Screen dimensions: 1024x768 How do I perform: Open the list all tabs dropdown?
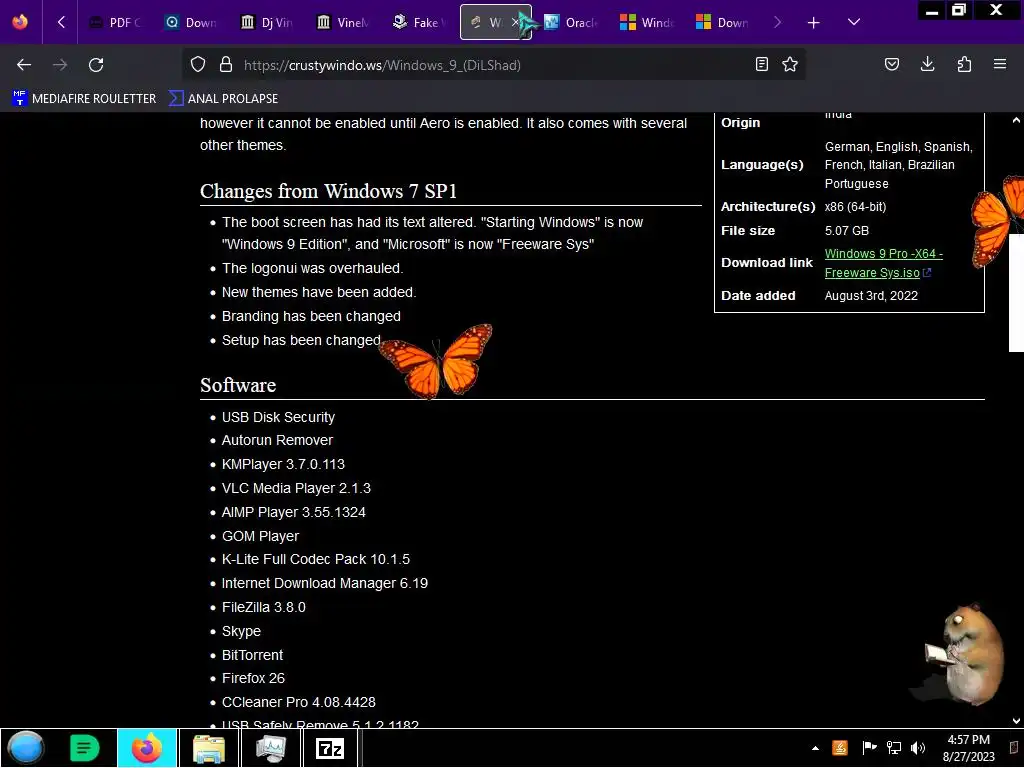pos(854,22)
